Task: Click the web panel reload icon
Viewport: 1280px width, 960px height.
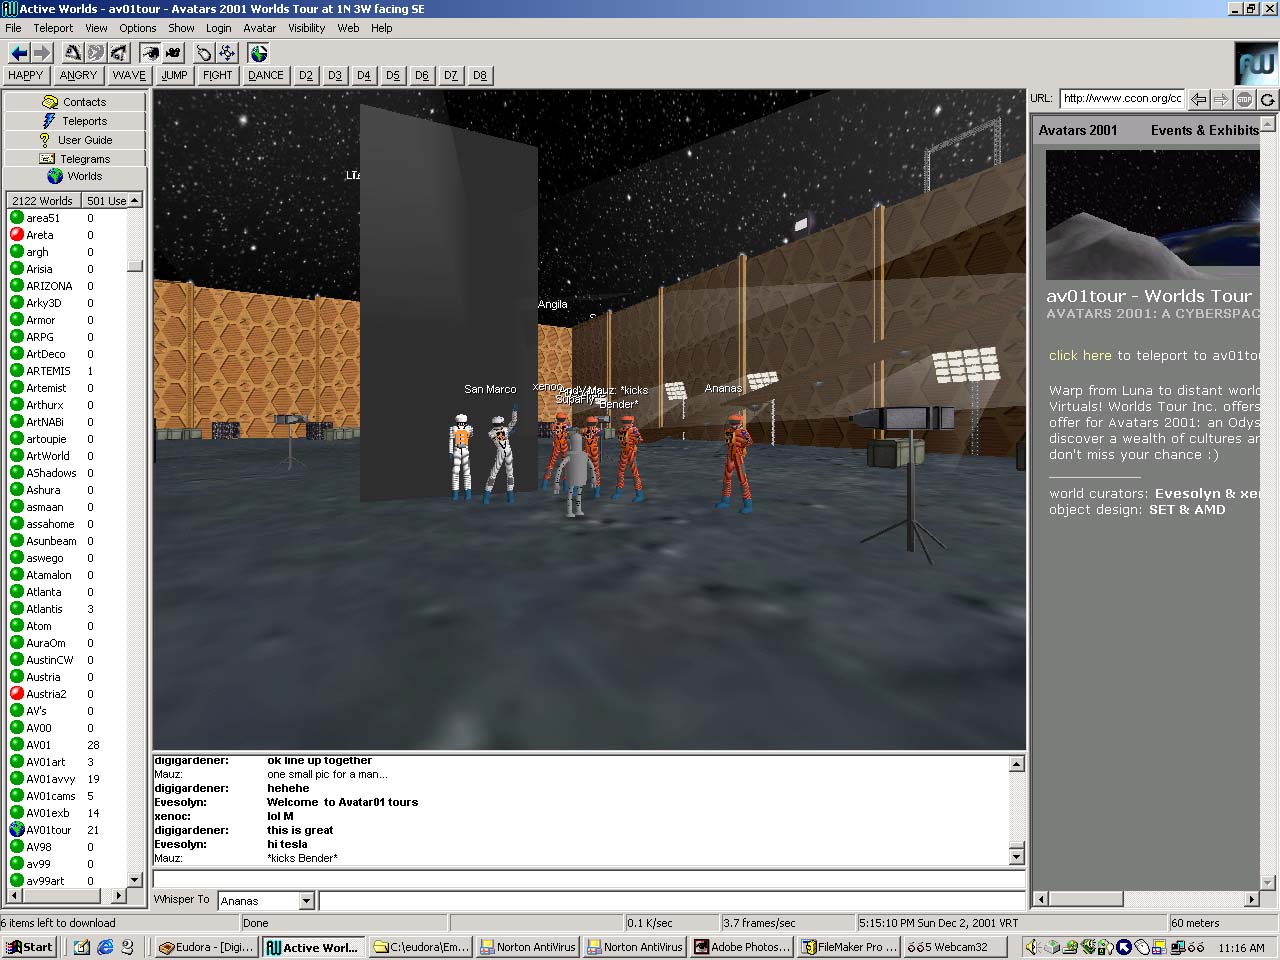Action: pos(1267,99)
